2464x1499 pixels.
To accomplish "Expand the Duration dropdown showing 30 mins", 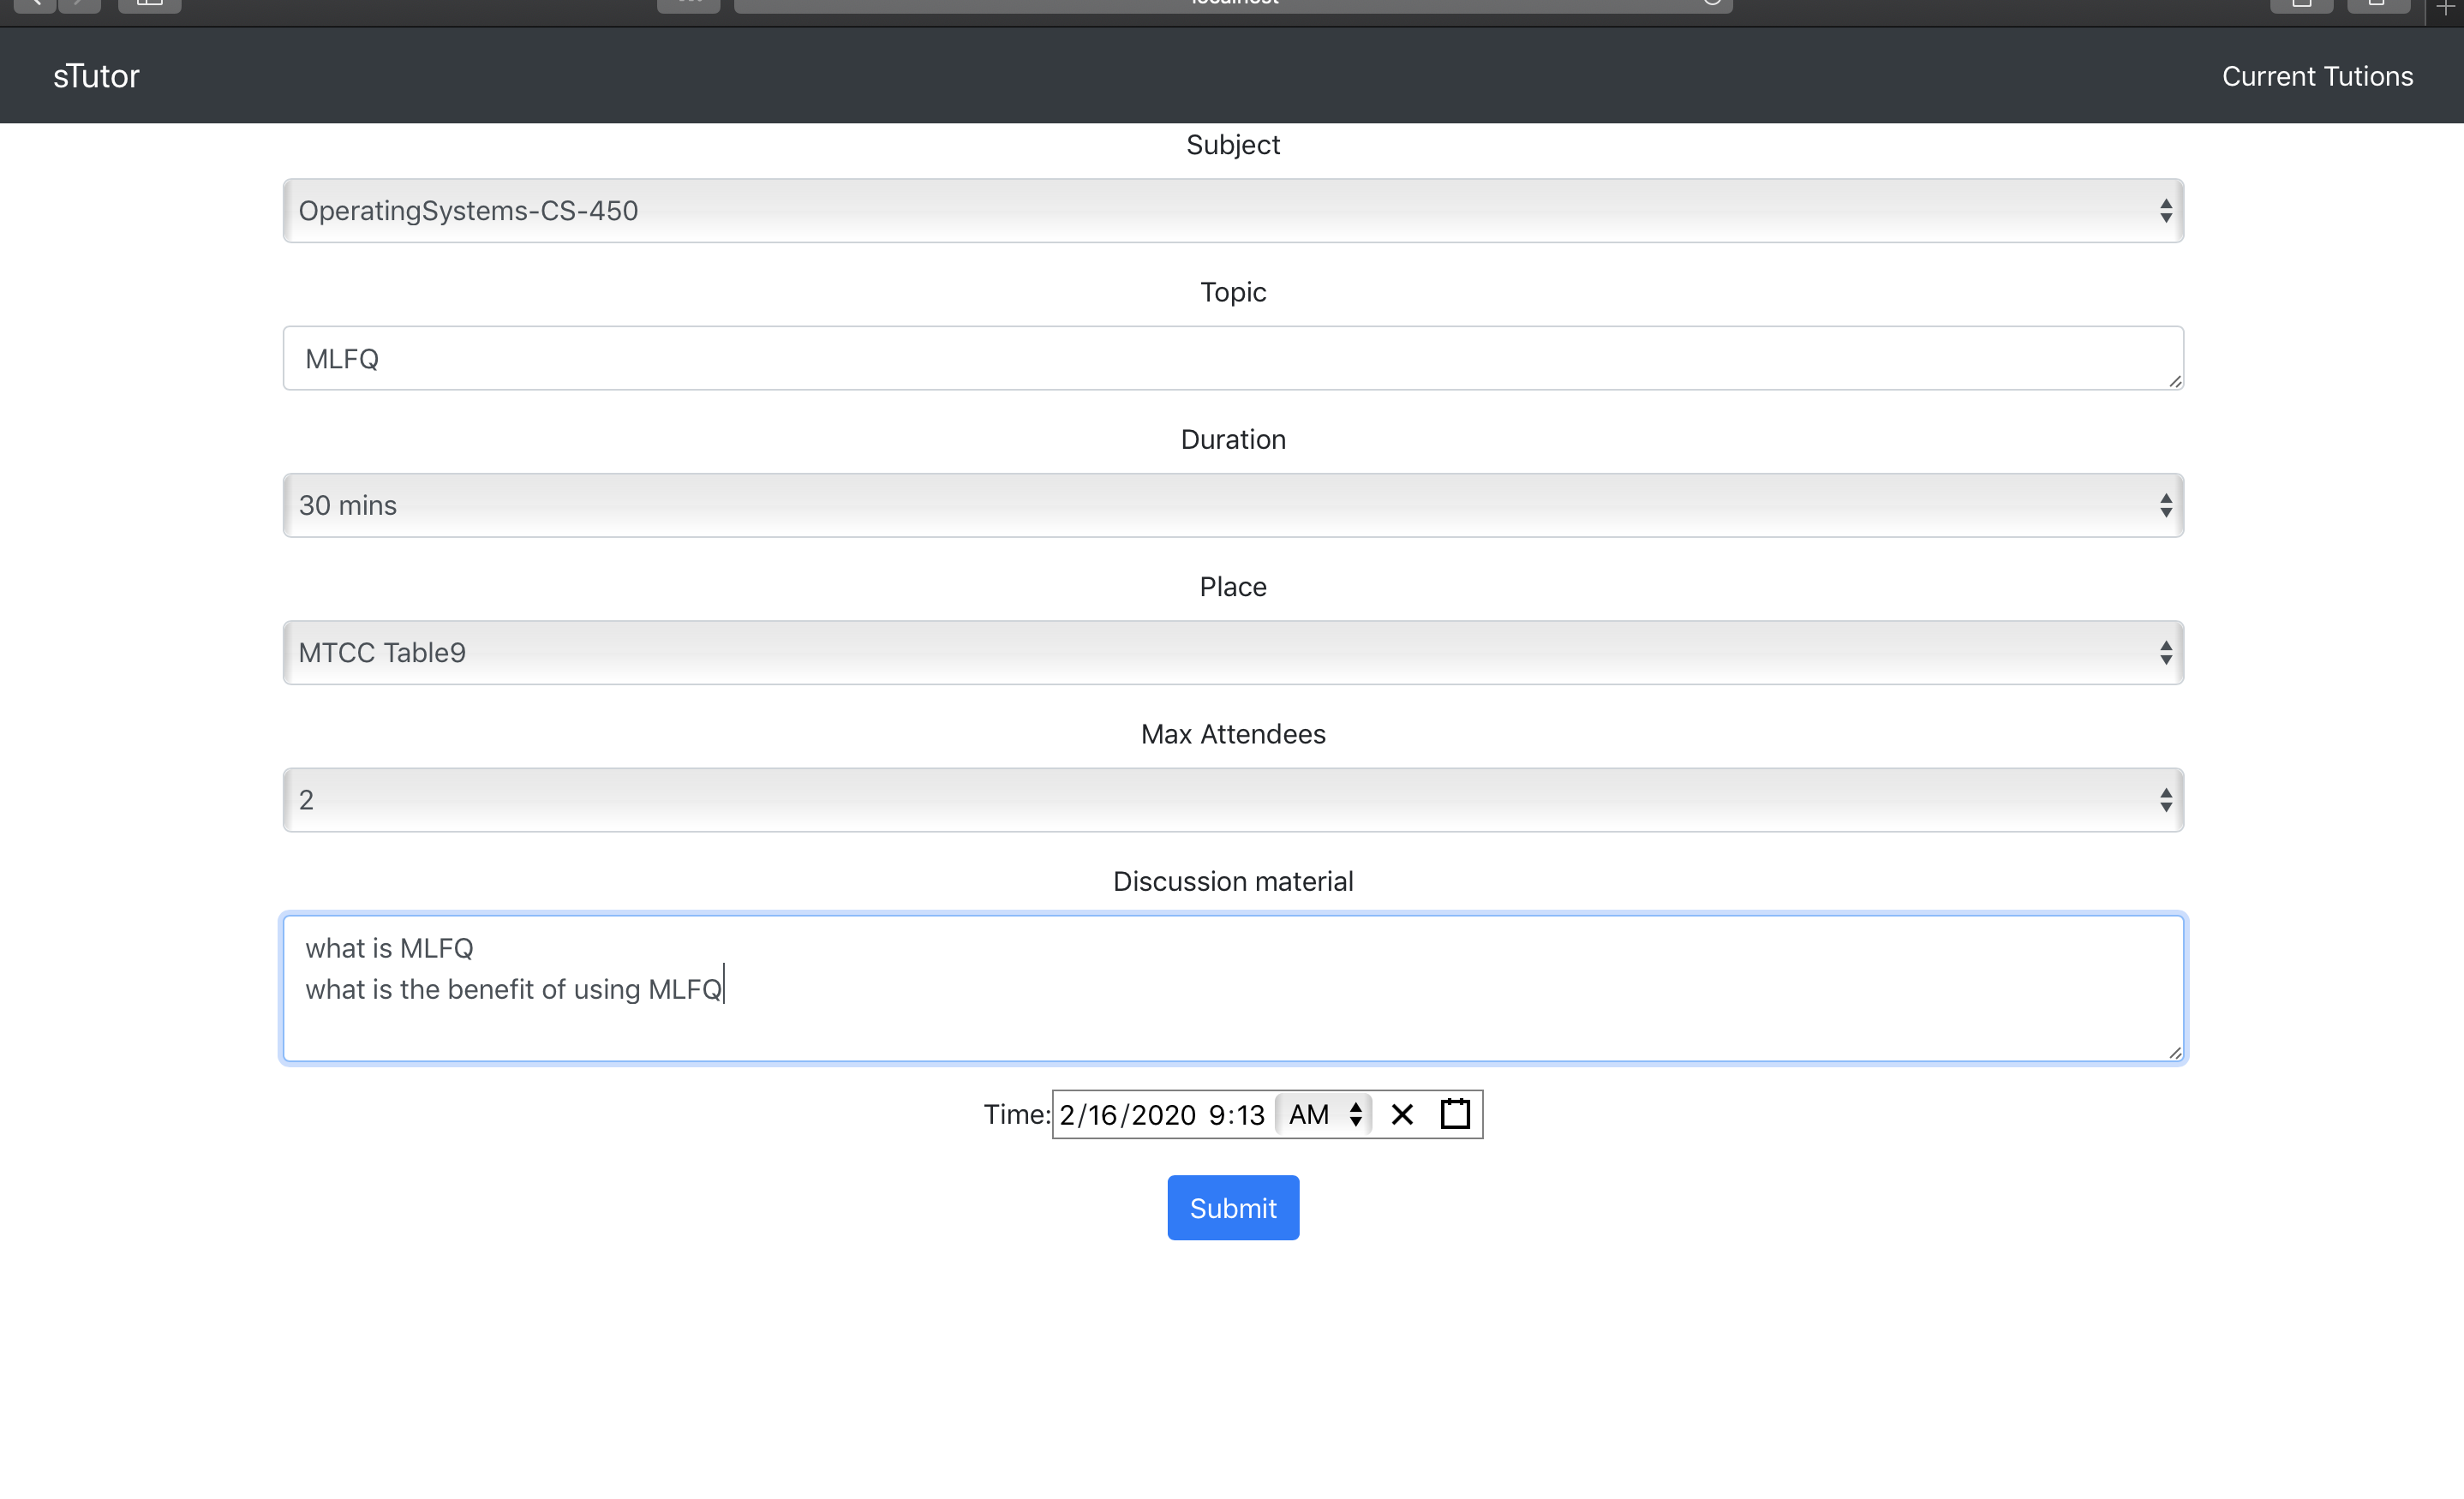I will (x=1232, y=505).
